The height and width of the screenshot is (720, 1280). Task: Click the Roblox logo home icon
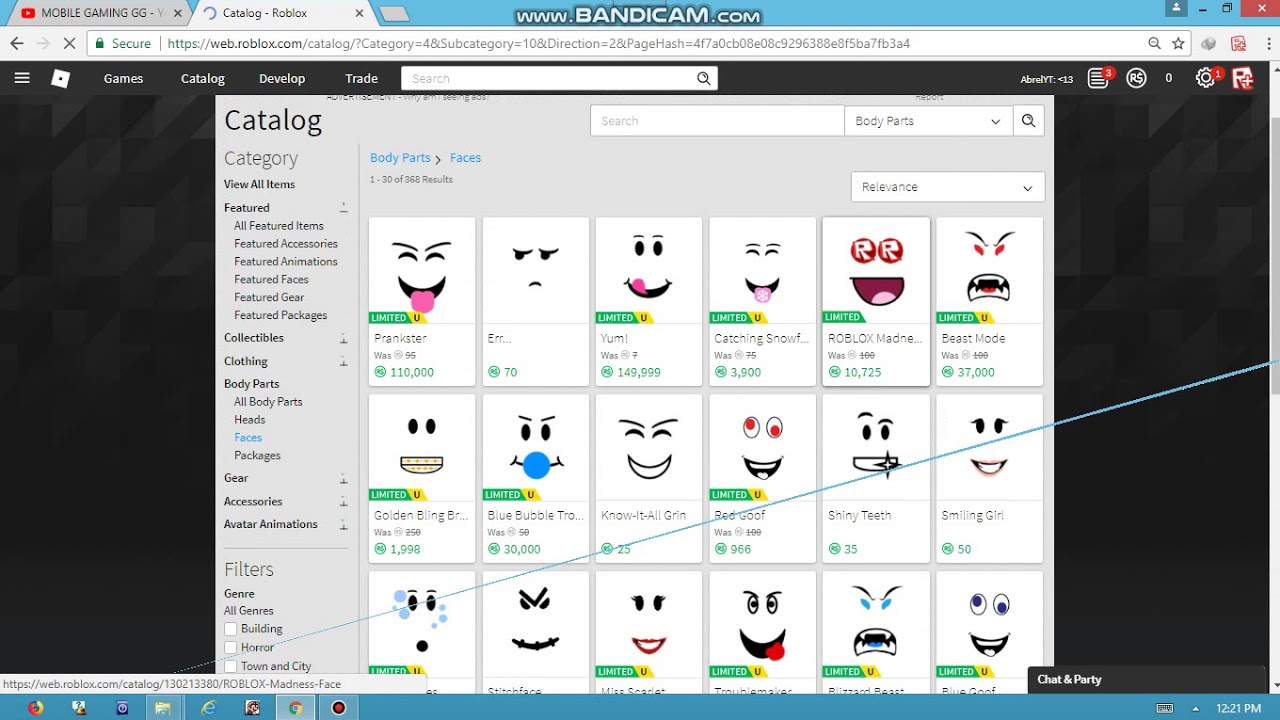pyautogui.click(x=61, y=78)
